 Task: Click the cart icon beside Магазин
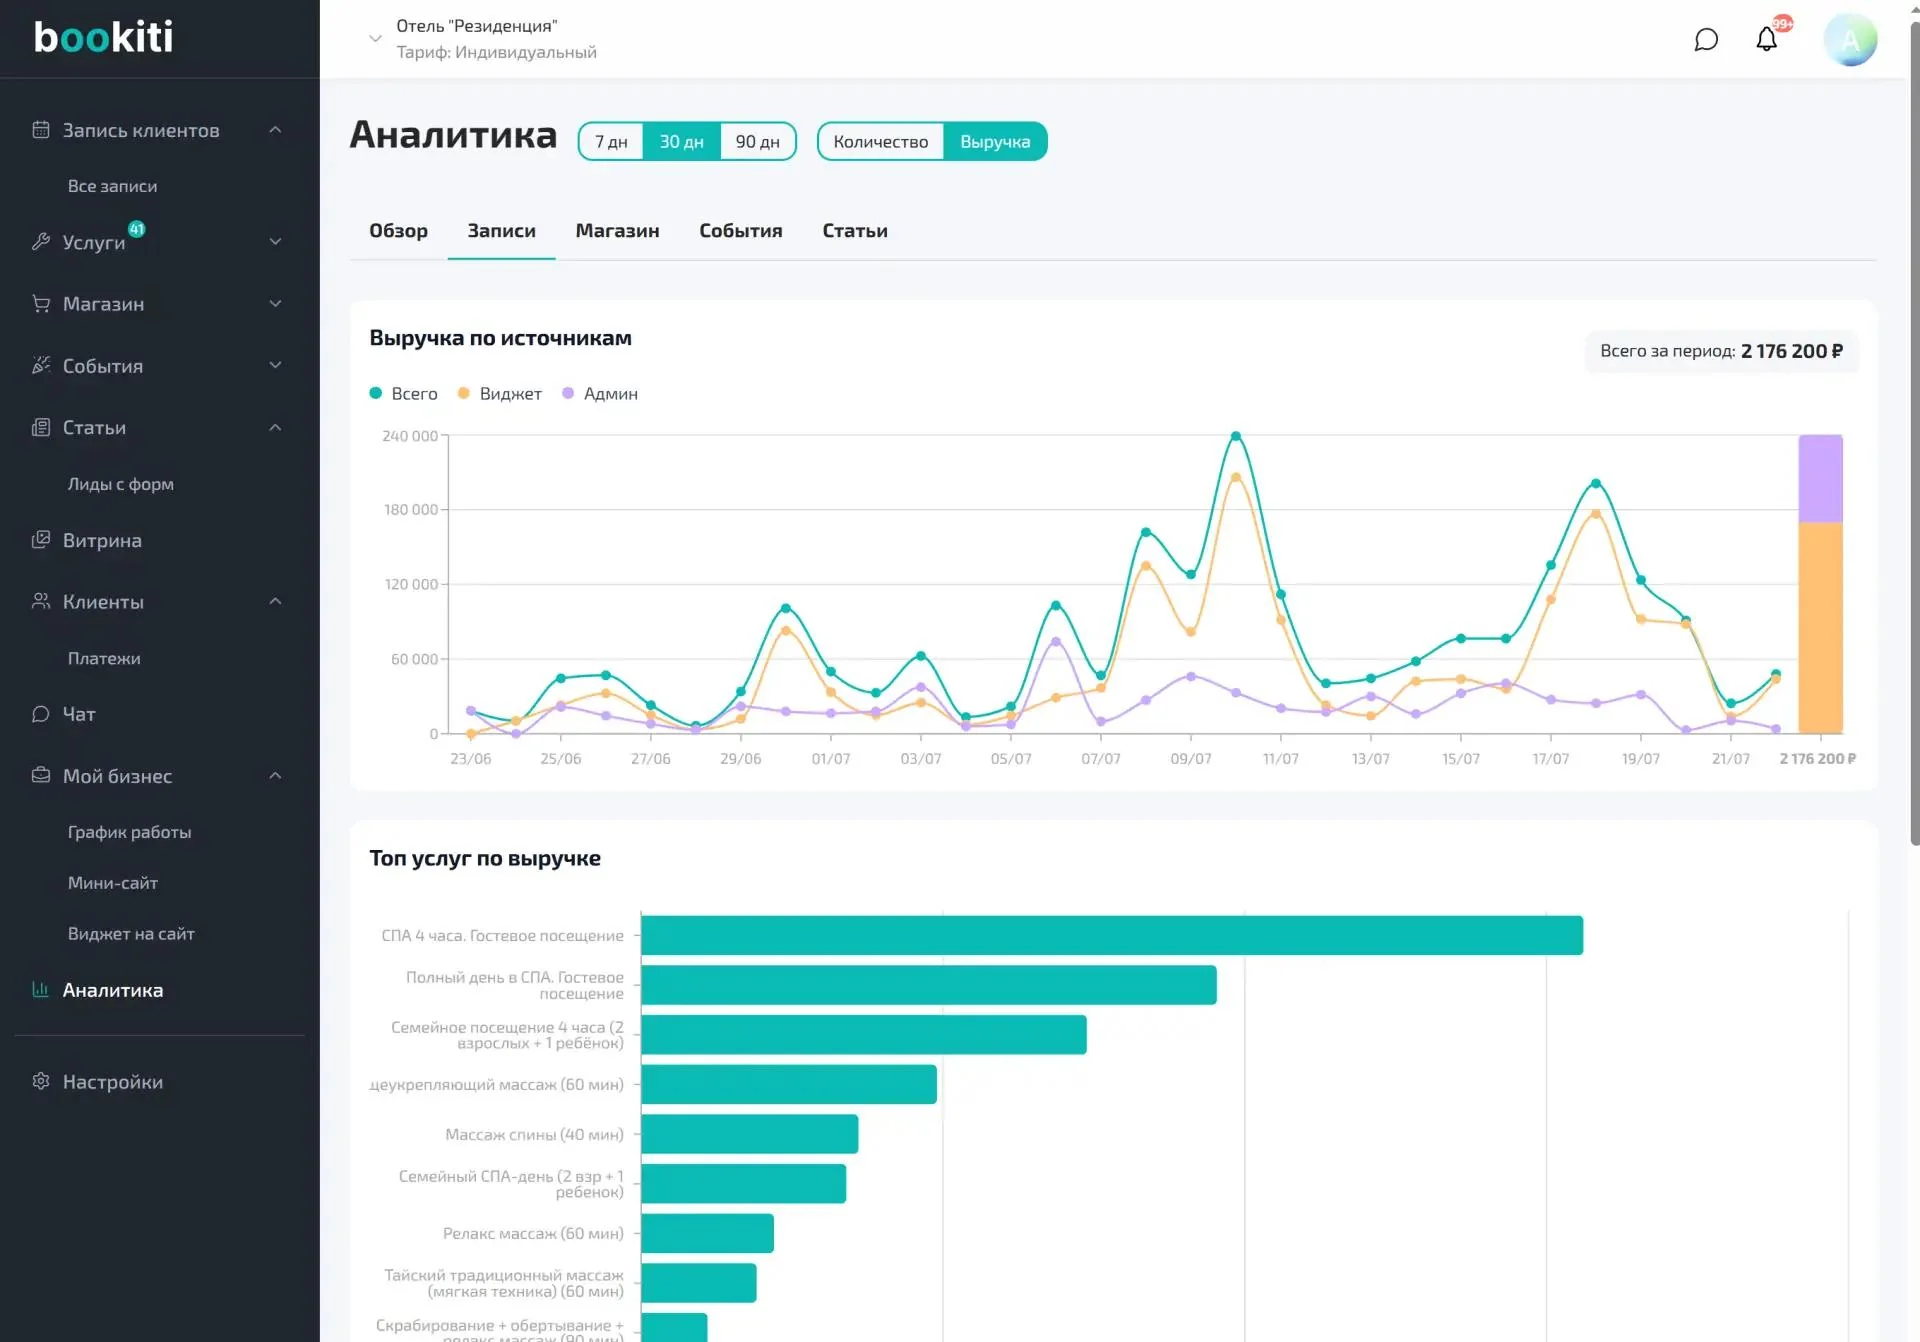tap(41, 304)
